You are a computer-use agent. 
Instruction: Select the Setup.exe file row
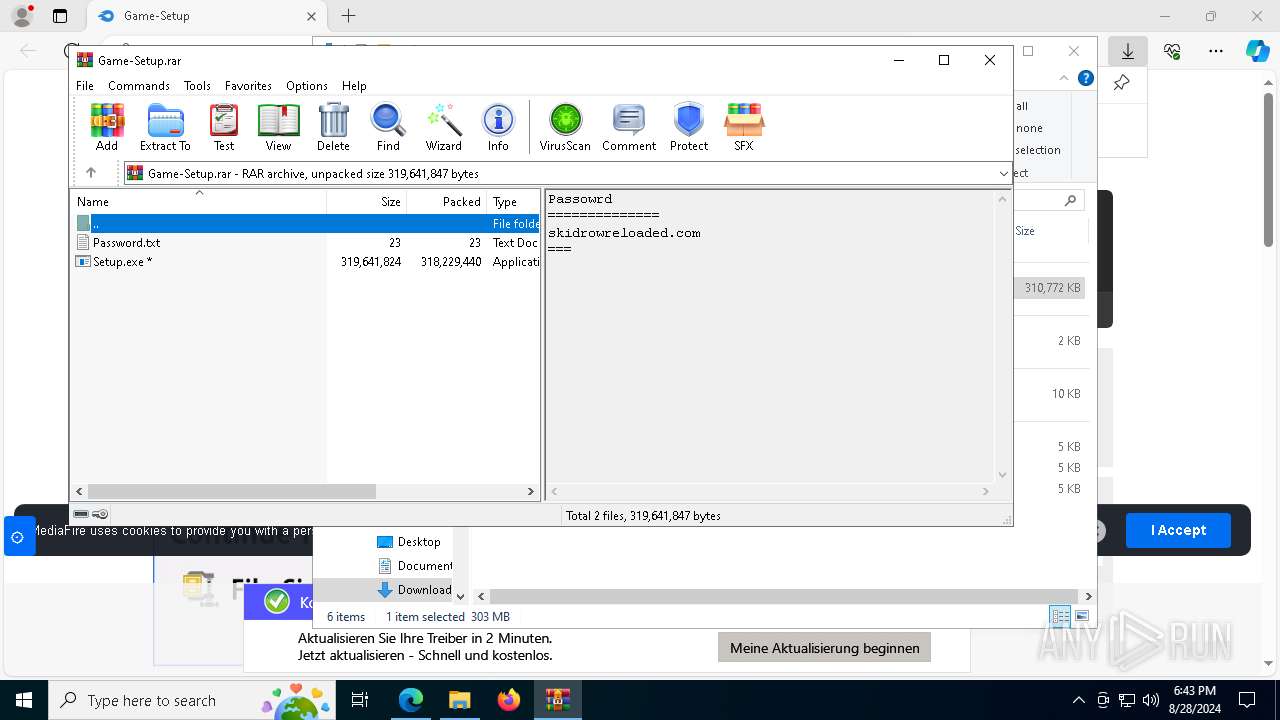[x=307, y=262]
